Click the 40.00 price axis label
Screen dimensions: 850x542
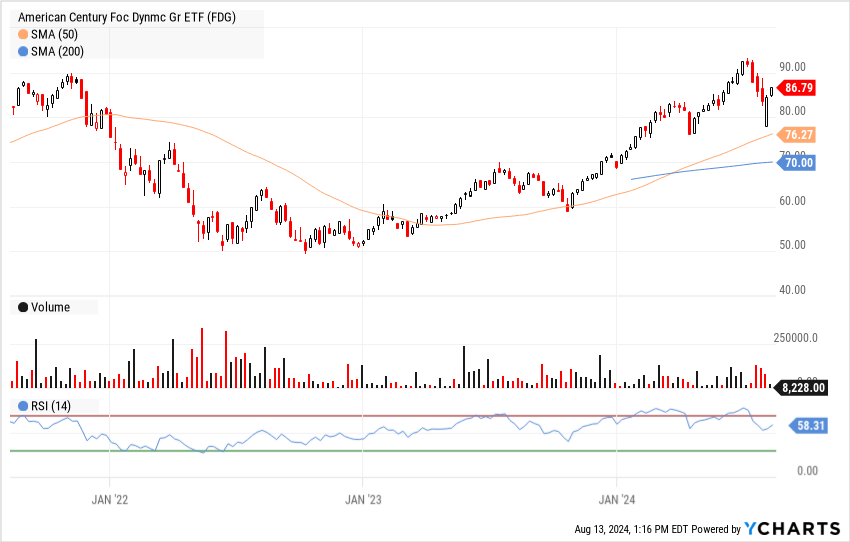(x=793, y=290)
